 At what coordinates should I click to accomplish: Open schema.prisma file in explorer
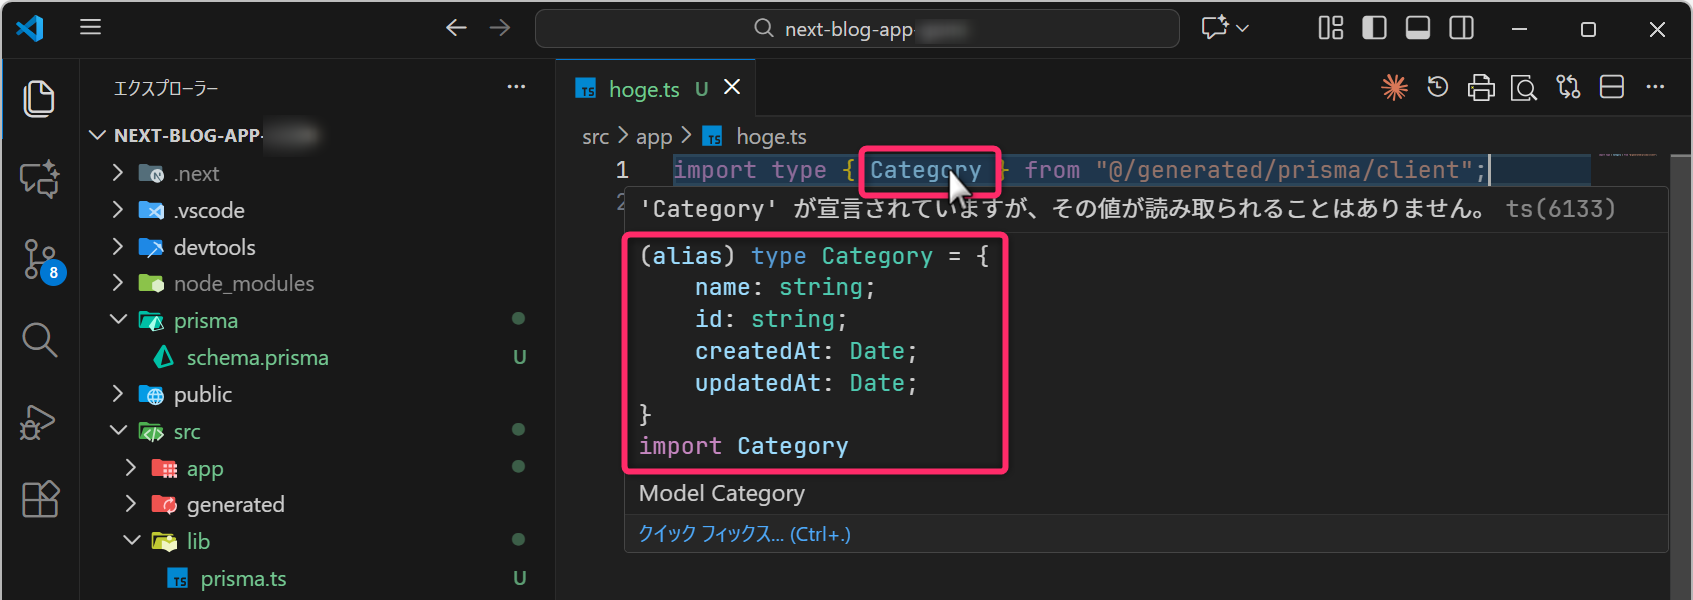(x=257, y=358)
